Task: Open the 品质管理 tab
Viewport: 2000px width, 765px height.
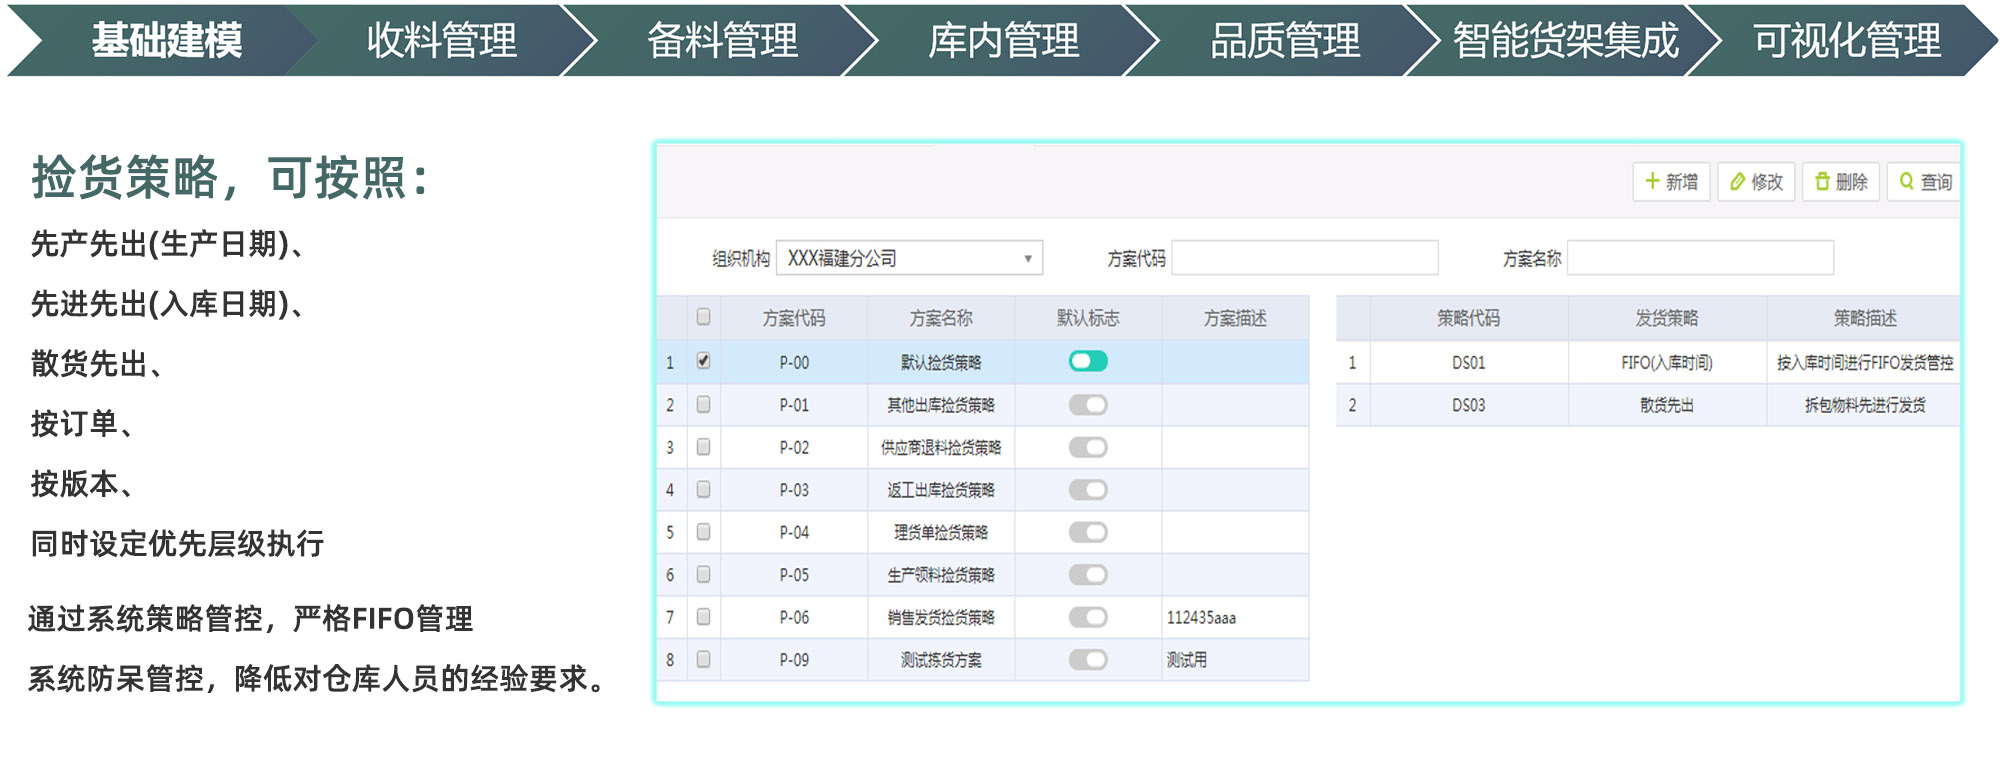Action: [x=1285, y=41]
